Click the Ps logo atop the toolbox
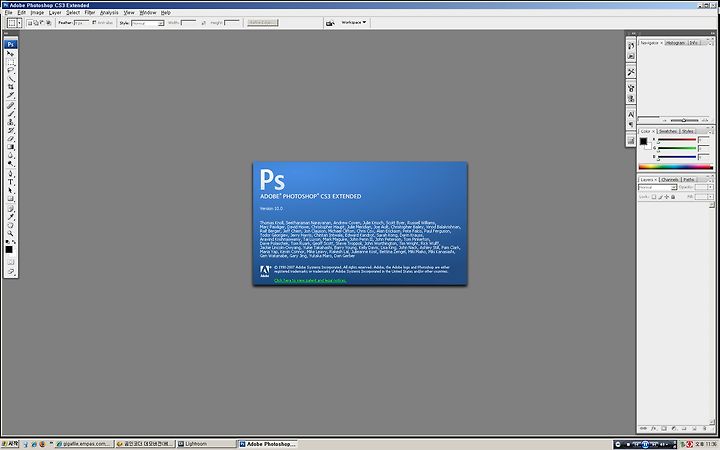 pos(11,45)
